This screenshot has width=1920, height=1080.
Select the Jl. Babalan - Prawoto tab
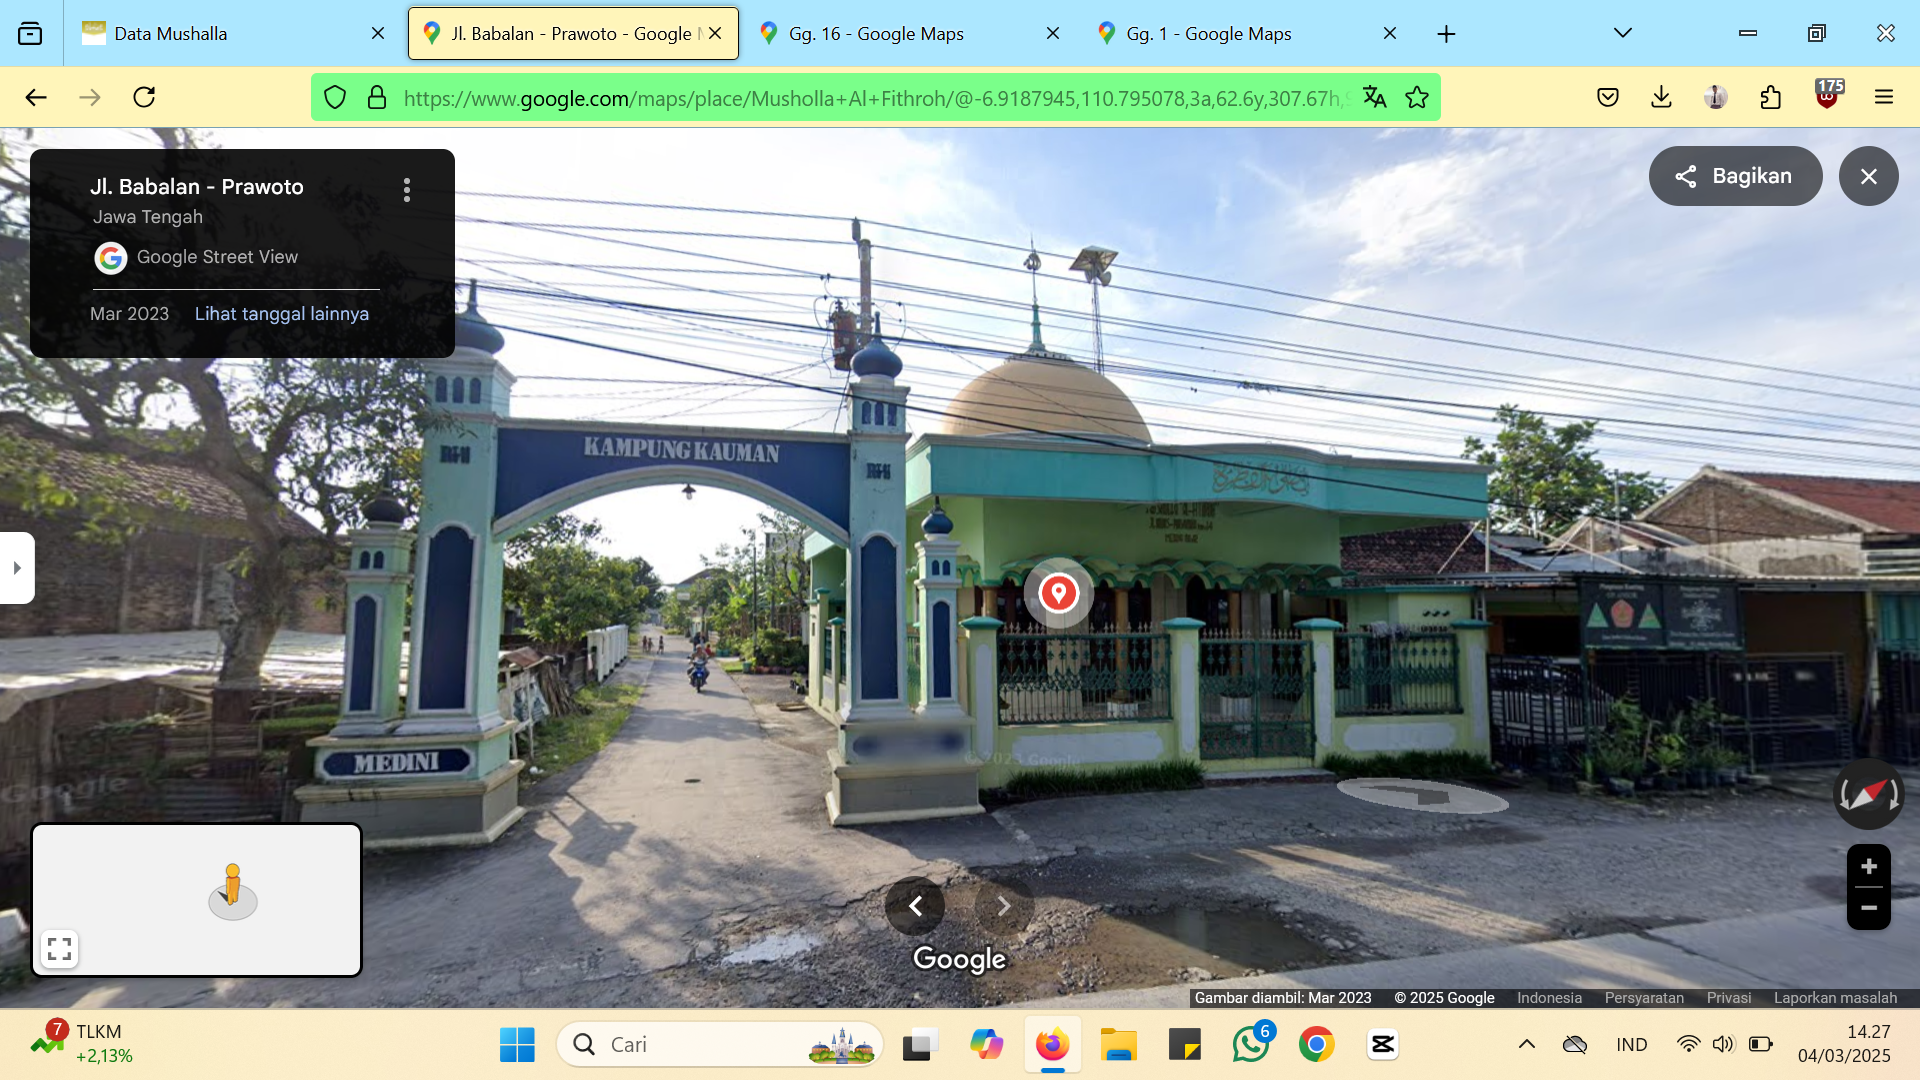572,33
